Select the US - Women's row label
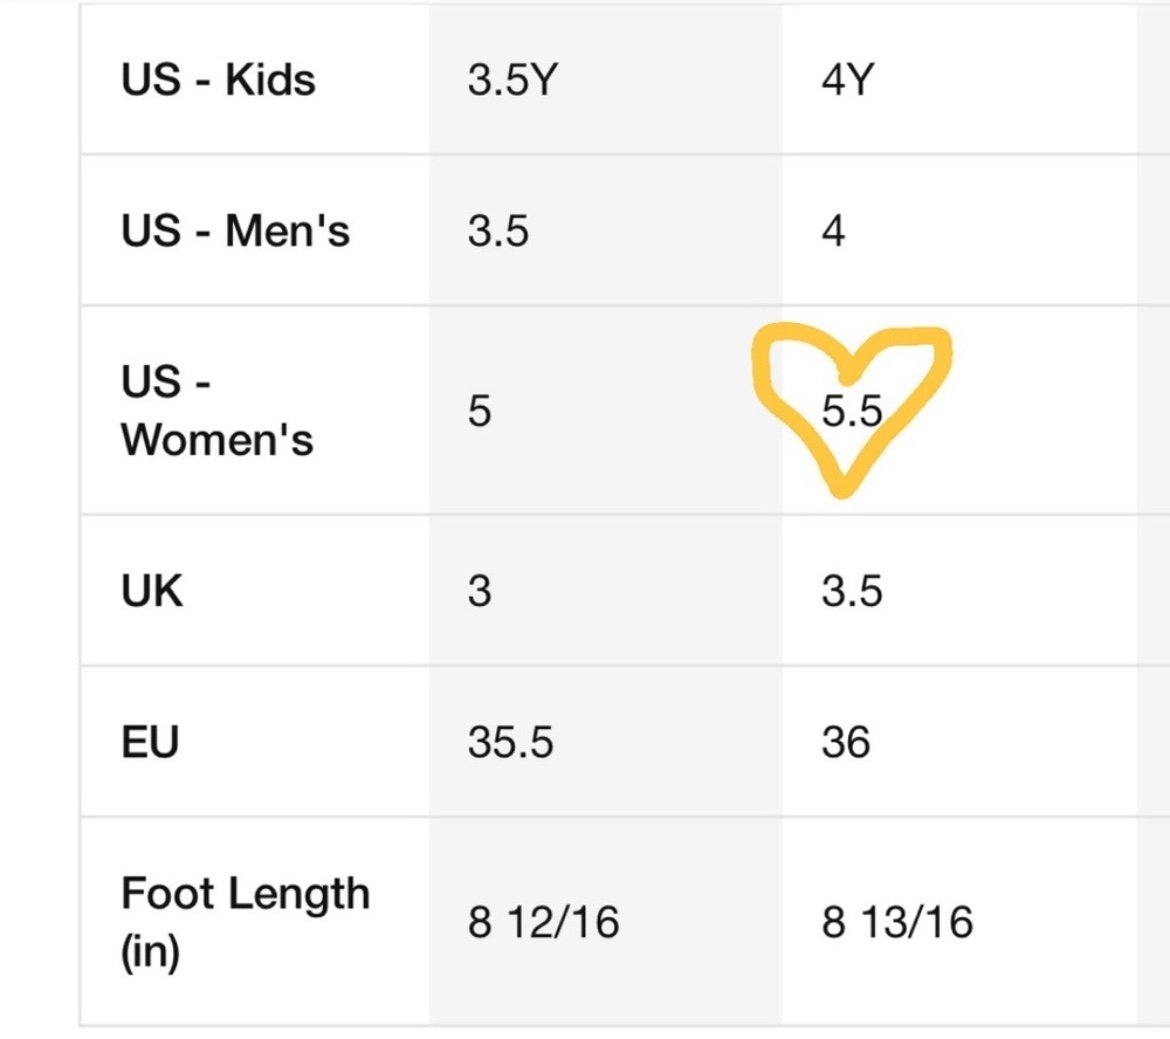The width and height of the screenshot is (1170, 1039). pyautogui.click(x=217, y=410)
